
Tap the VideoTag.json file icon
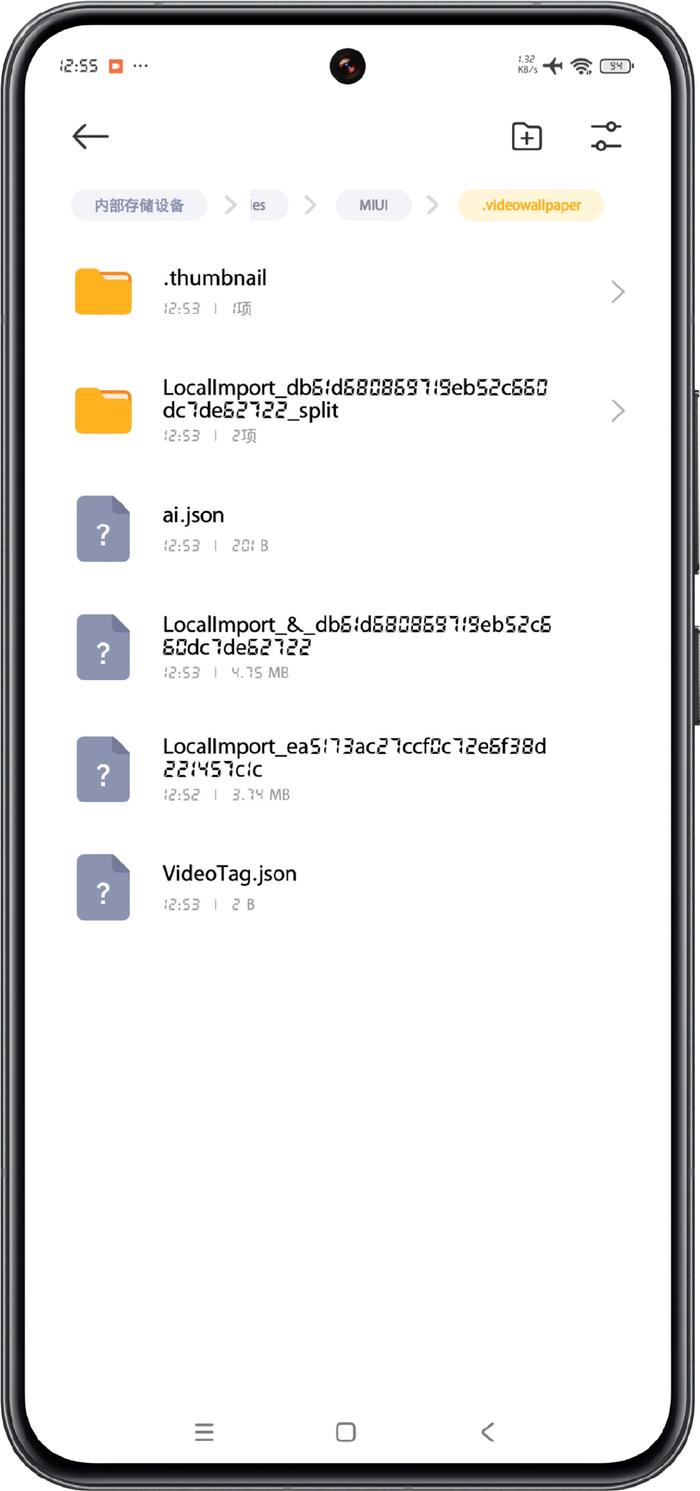point(103,887)
